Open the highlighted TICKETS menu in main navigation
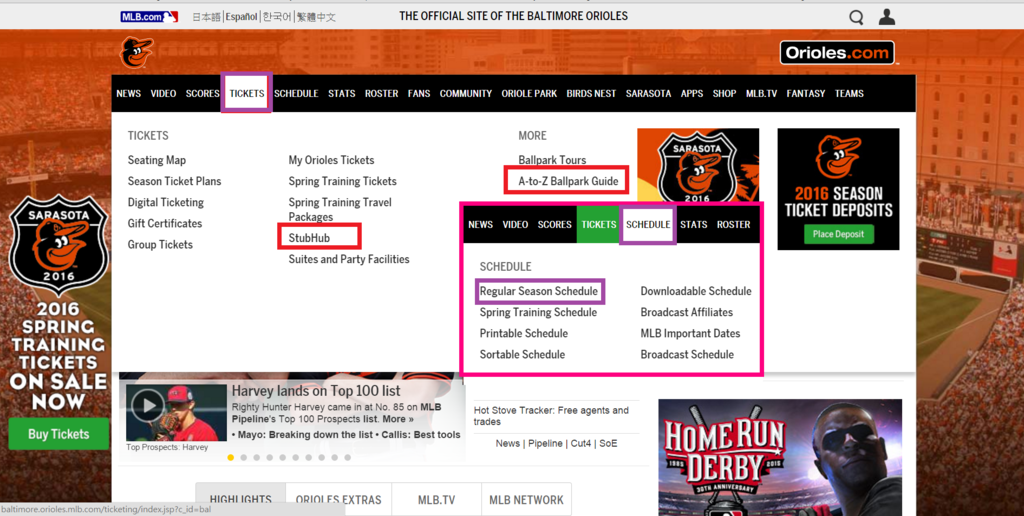This screenshot has height=516, width=1024. coord(247,93)
